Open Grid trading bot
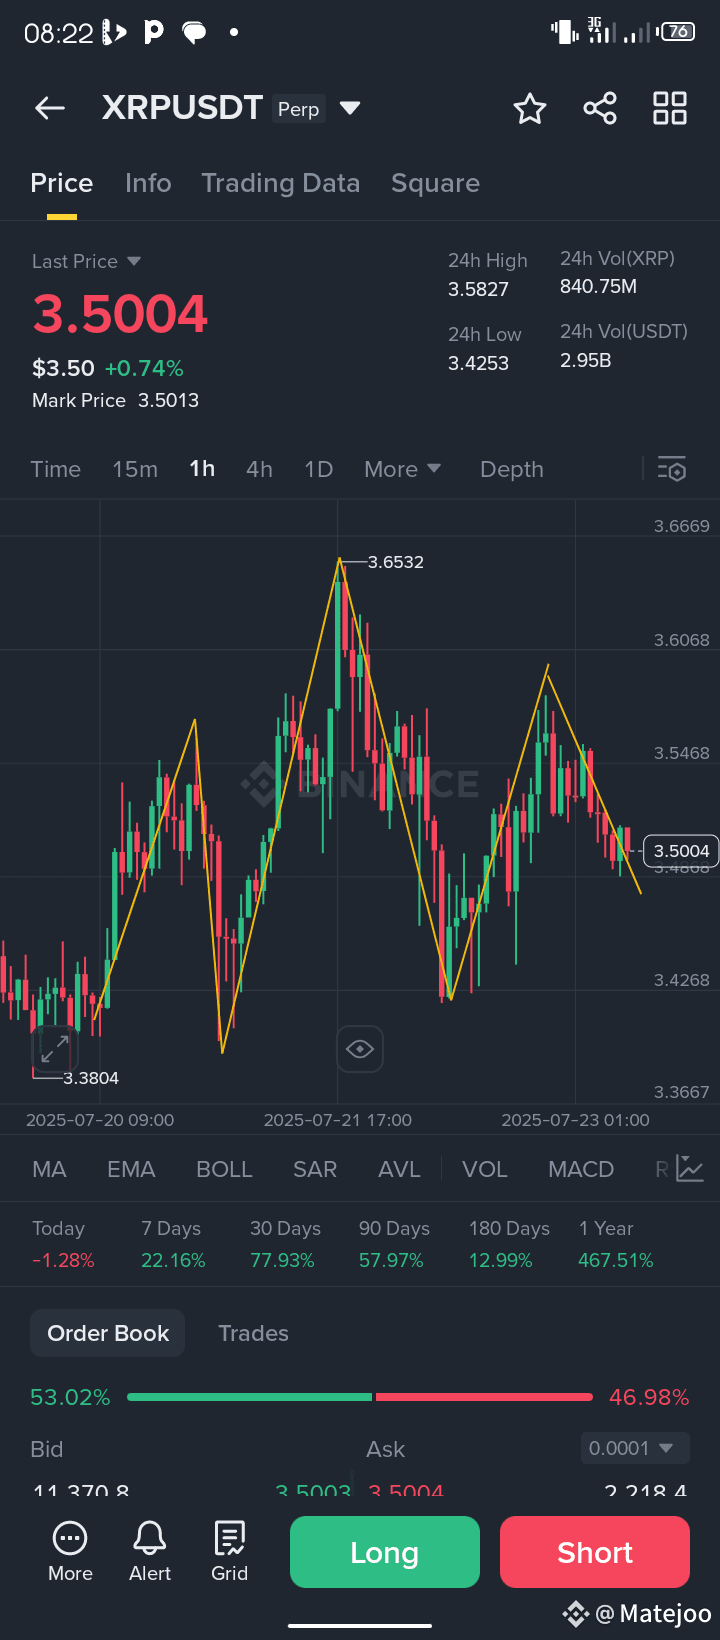Screen dimensions: 720x1640 [229, 1552]
